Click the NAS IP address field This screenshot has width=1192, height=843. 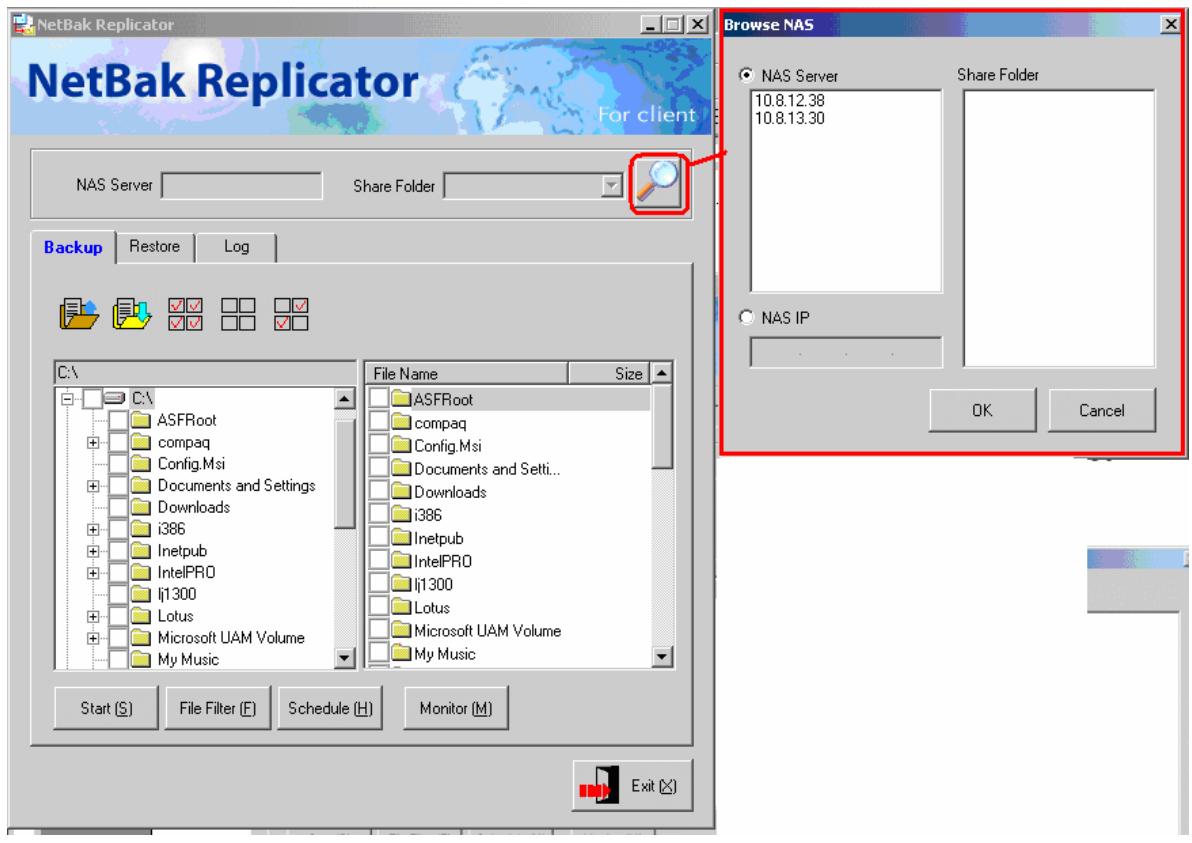(846, 353)
